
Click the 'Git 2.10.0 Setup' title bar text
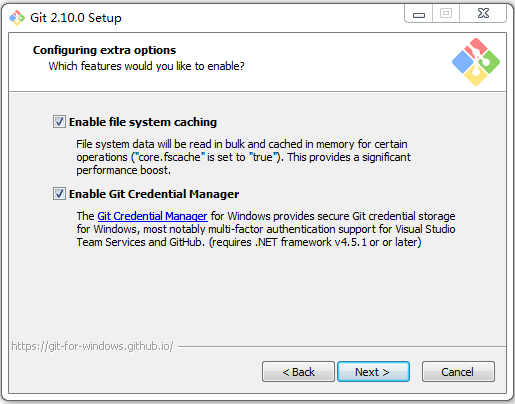(x=76, y=18)
